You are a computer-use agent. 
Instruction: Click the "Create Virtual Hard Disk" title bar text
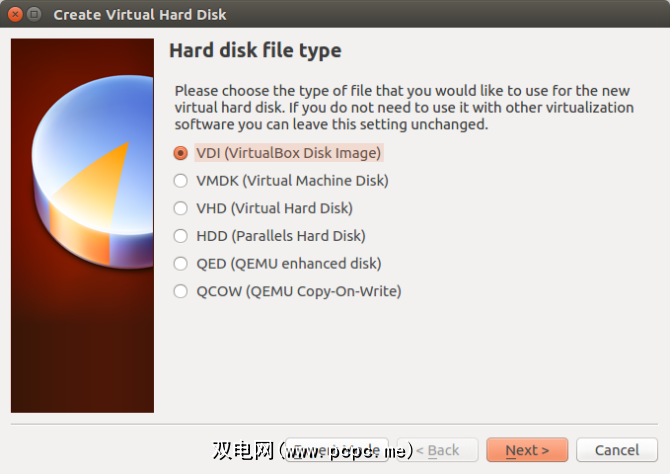(x=139, y=15)
